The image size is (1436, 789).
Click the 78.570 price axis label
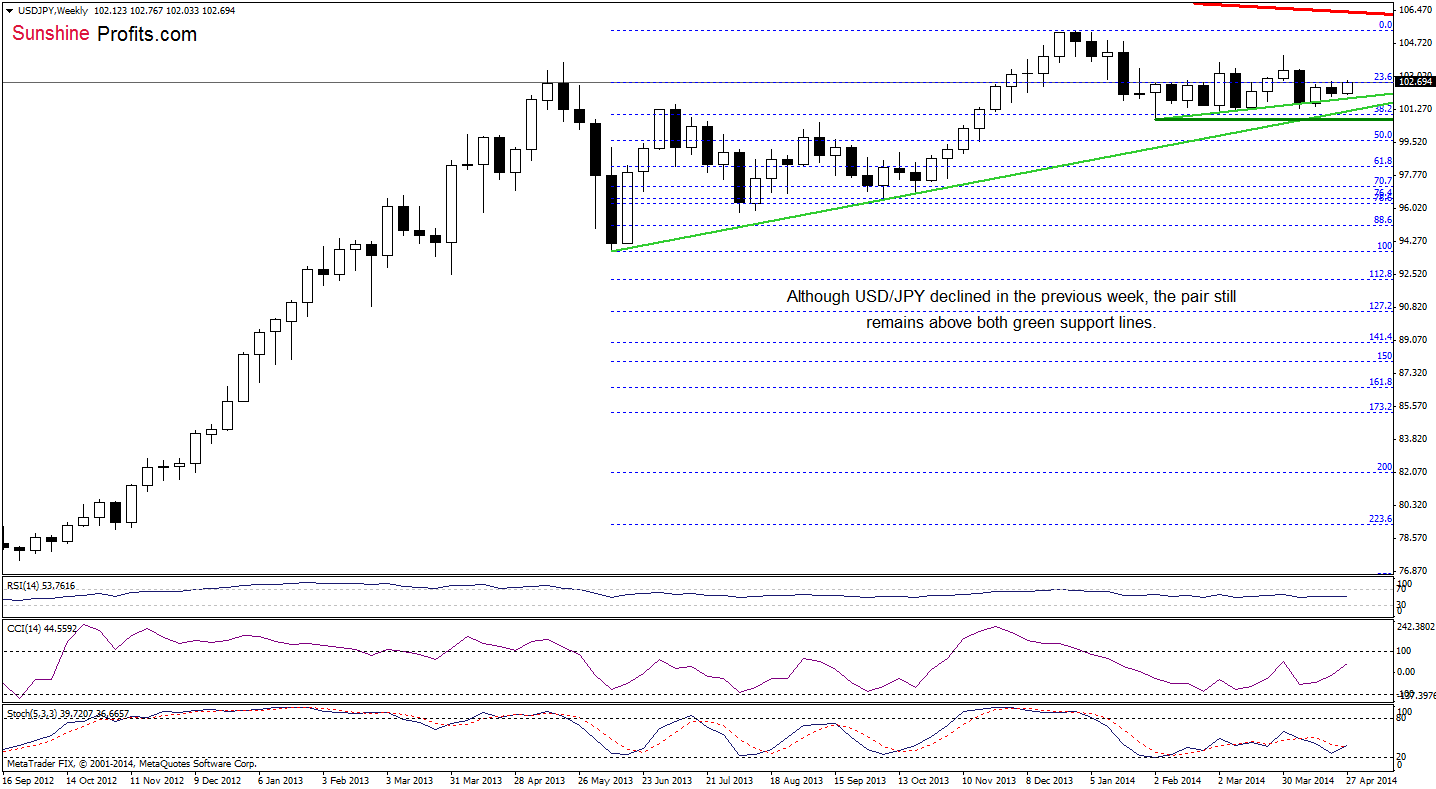coord(1414,538)
